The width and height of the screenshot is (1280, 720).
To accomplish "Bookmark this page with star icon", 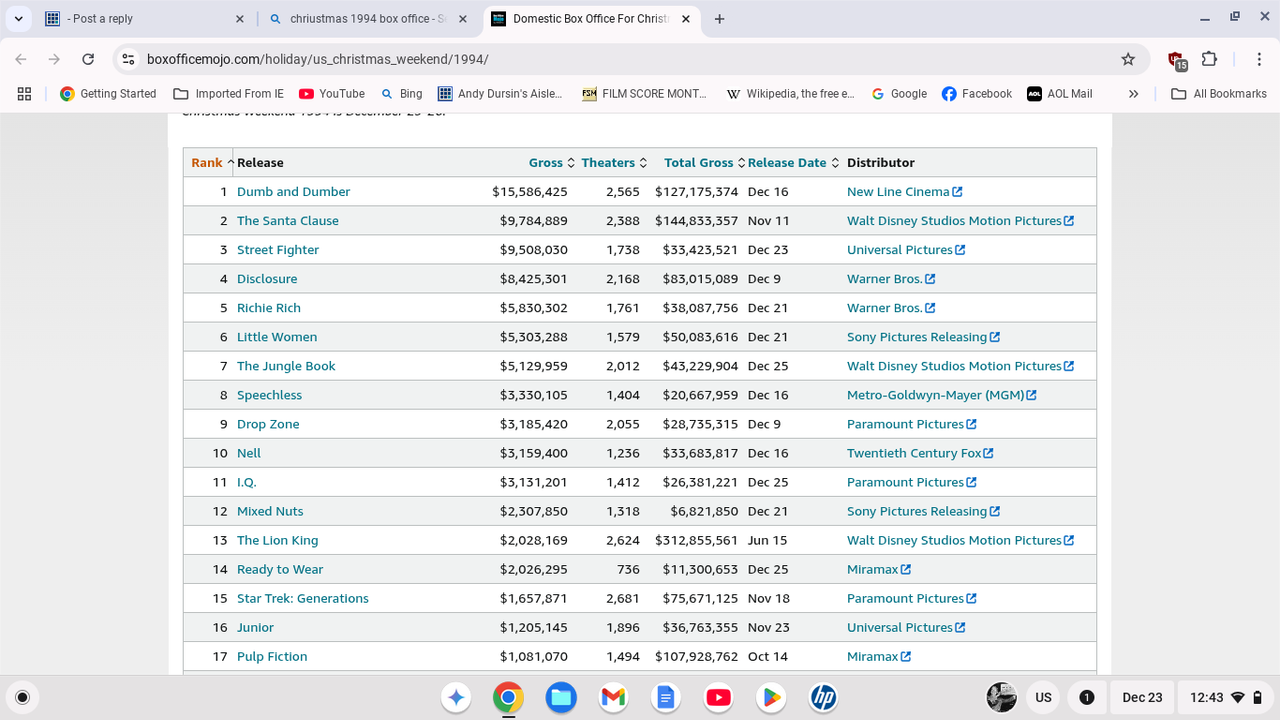I will pyautogui.click(x=1128, y=59).
